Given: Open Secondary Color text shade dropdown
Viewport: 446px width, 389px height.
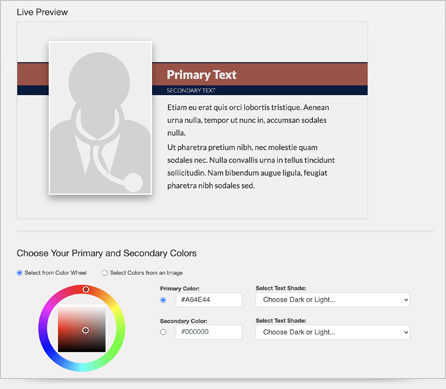Looking at the screenshot, I should pos(333,332).
